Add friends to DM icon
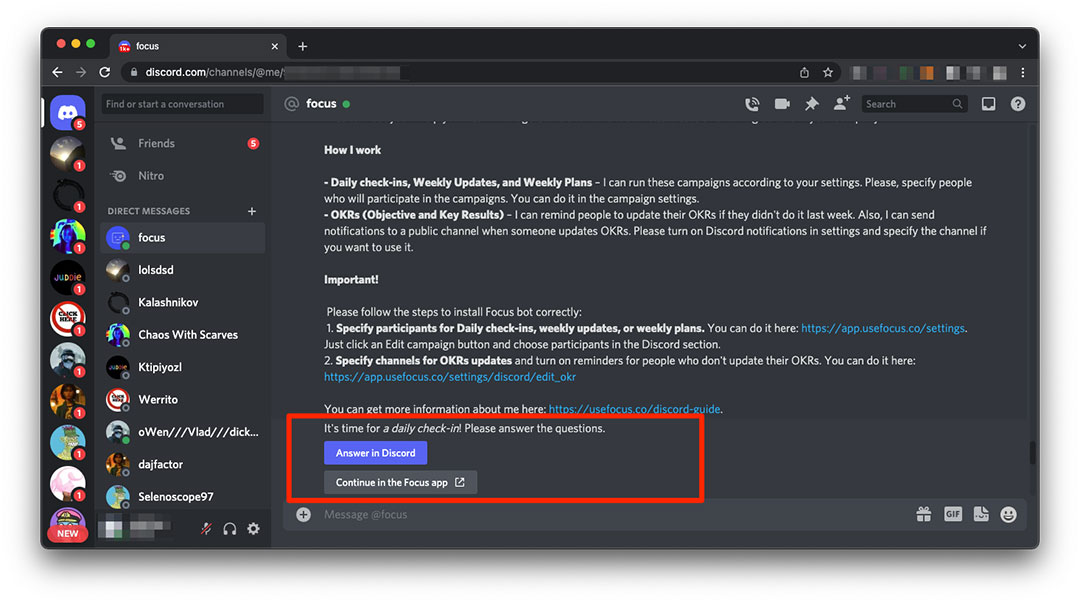This screenshot has width=1080, height=603. click(842, 103)
